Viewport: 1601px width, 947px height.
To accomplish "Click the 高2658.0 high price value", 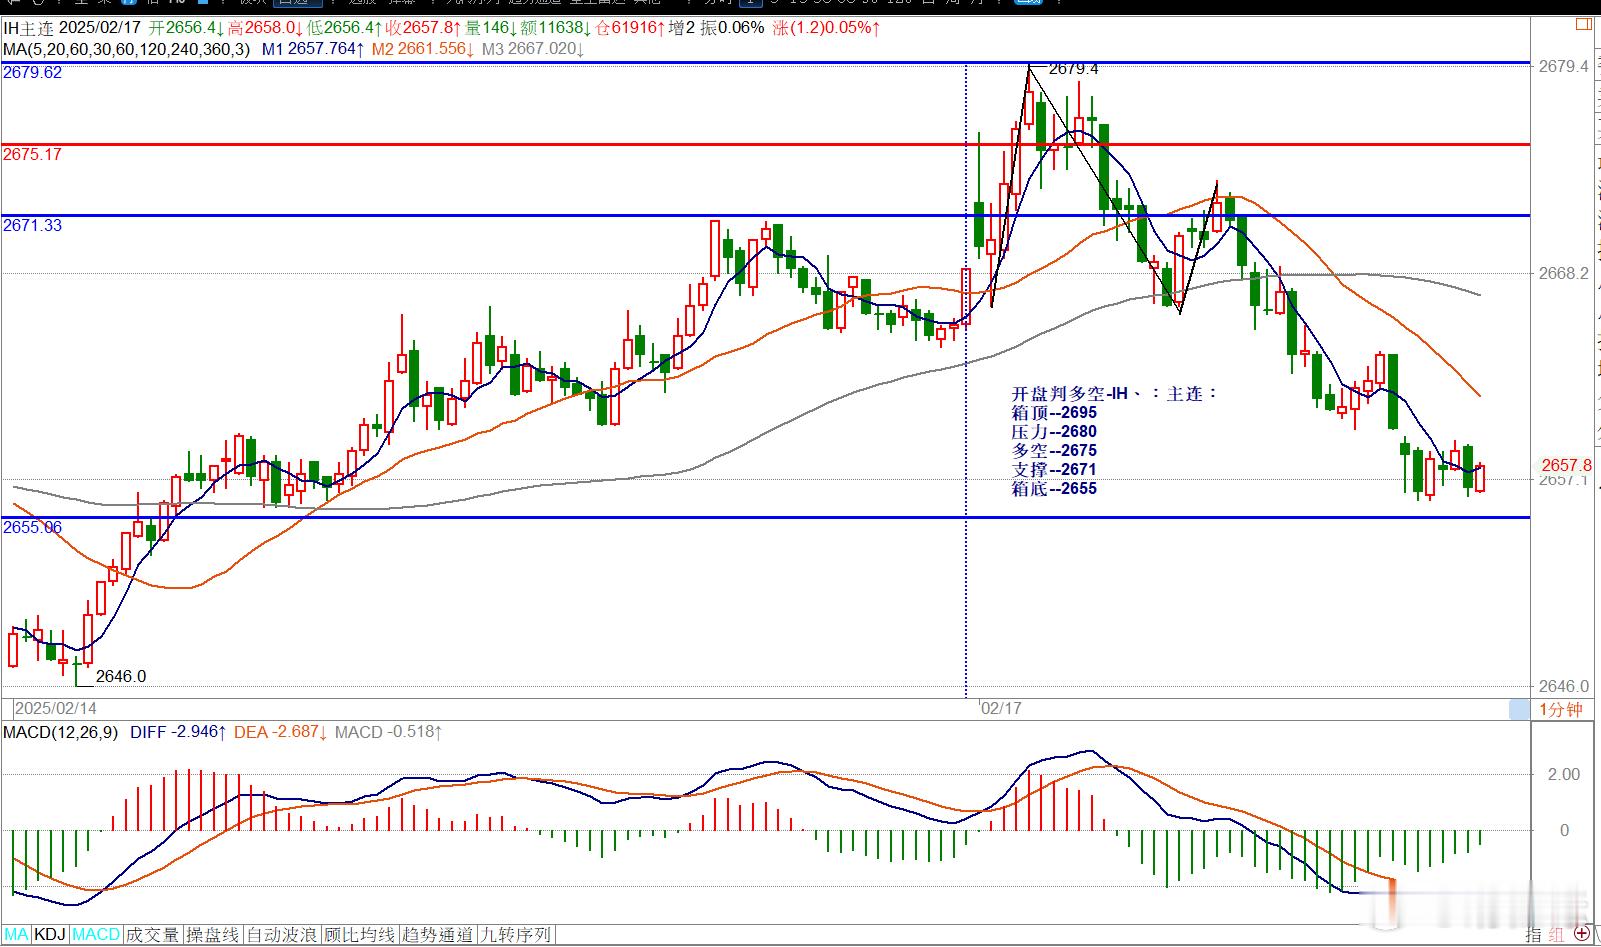I will [265, 28].
